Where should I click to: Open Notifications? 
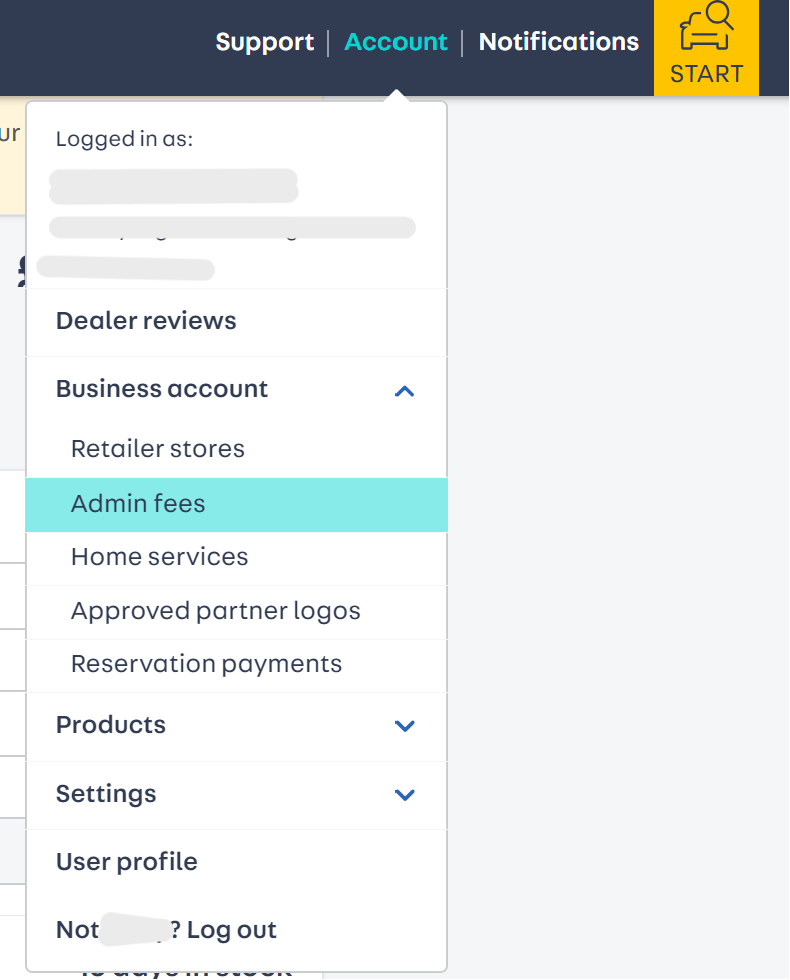coord(558,42)
